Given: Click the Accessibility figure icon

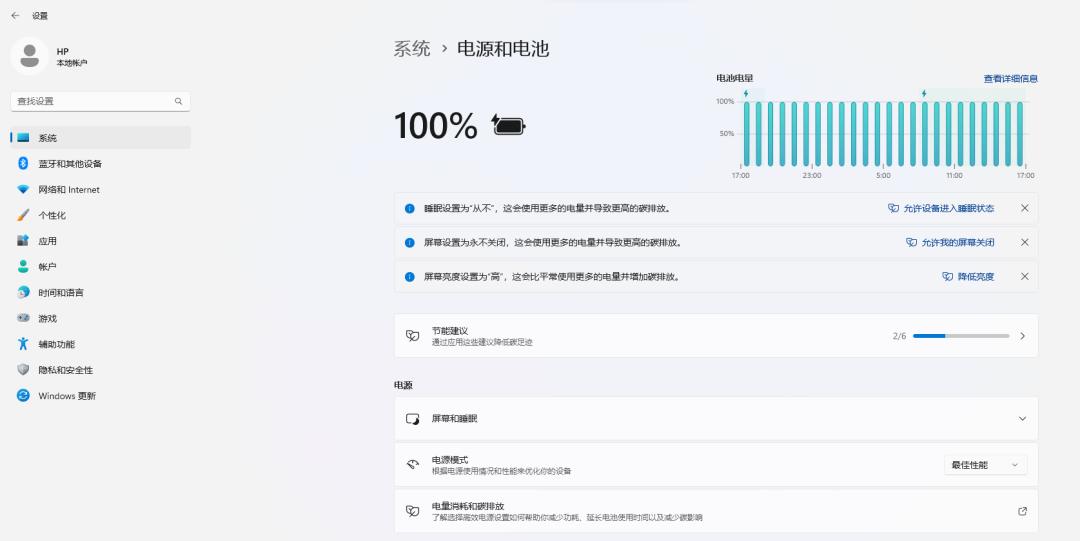Looking at the screenshot, I should 23,344.
